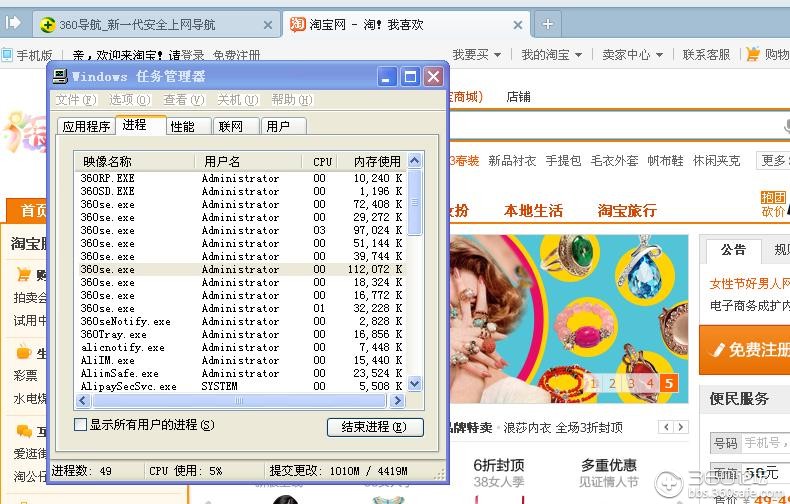Image resolution: width=790 pixels, height=504 pixels.
Task: Switch to the 应用程序 tab
Action: click(86, 126)
